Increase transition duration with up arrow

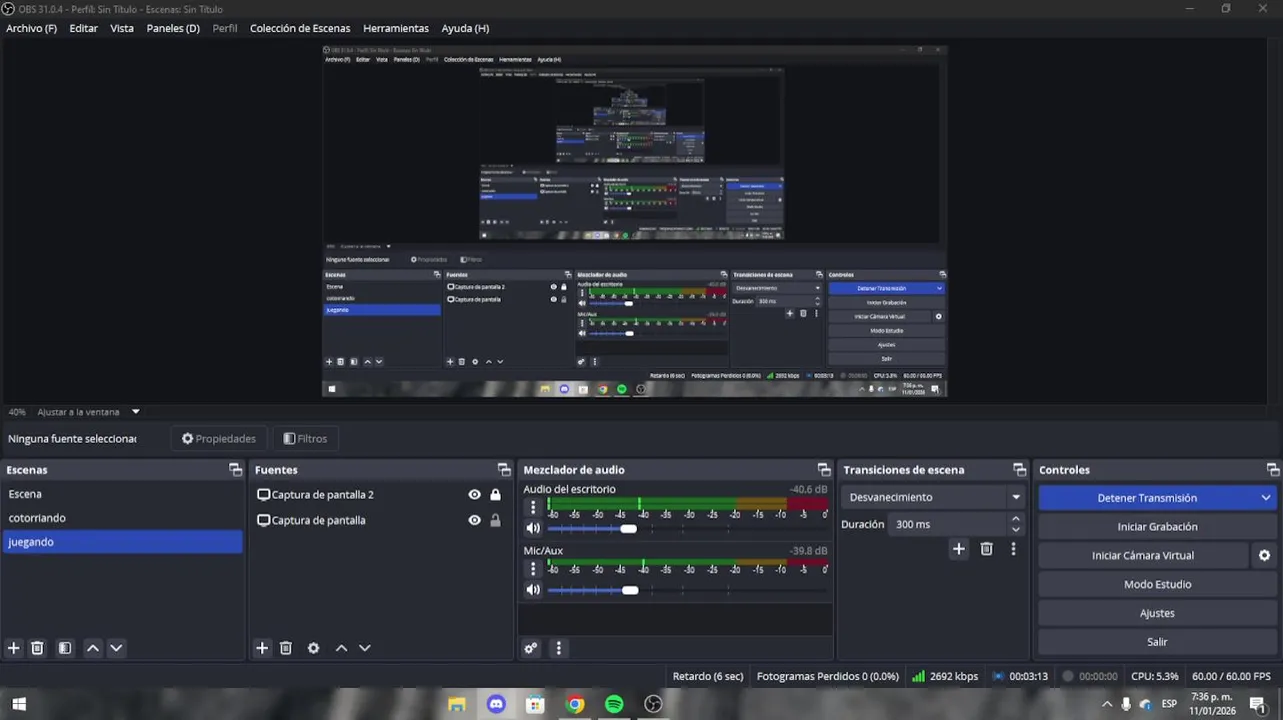(x=1016, y=519)
